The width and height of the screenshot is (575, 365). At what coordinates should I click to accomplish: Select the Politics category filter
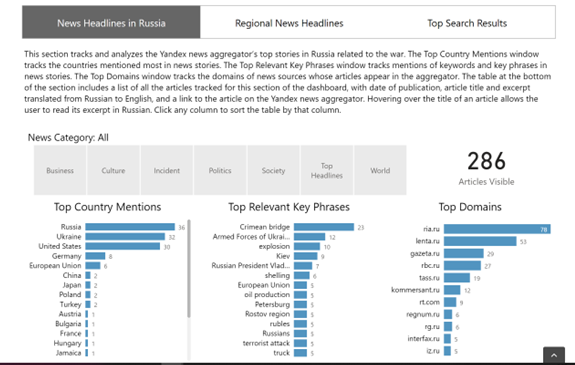[x=220, y=170]
